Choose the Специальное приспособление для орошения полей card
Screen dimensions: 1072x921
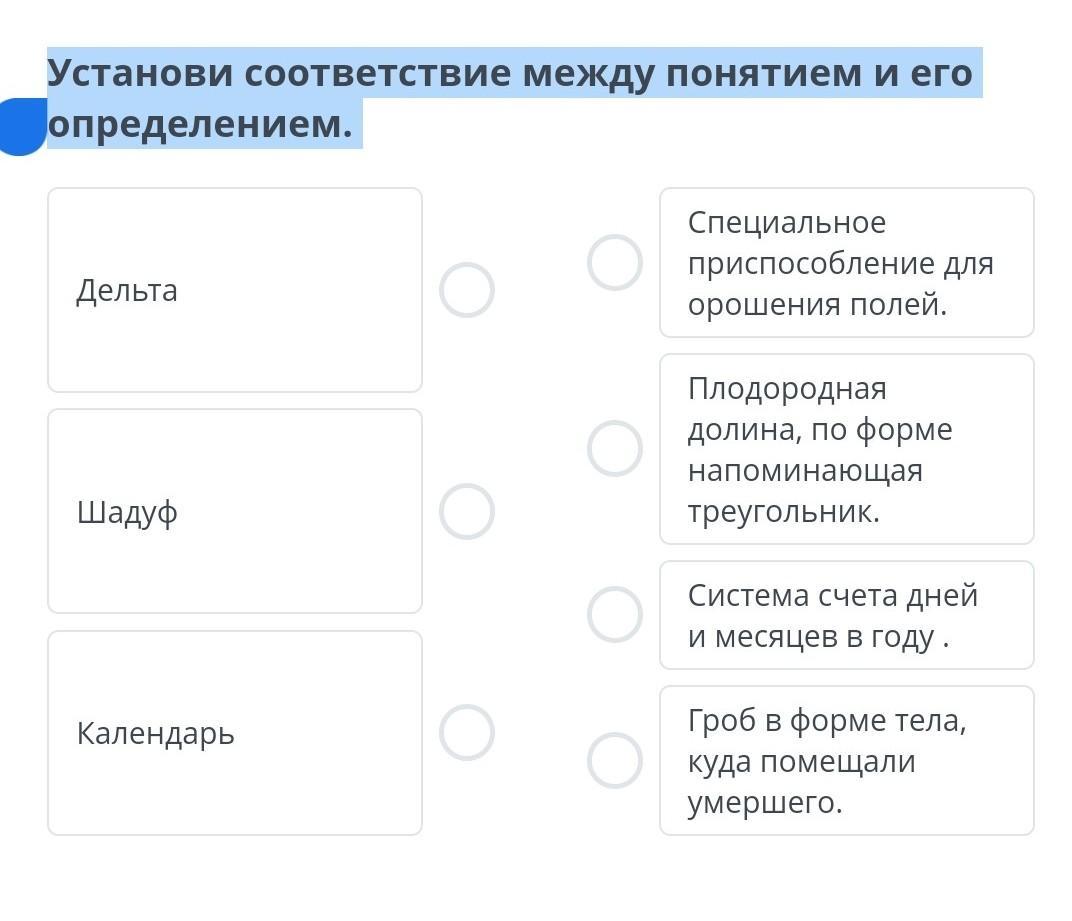coord(846,263)
